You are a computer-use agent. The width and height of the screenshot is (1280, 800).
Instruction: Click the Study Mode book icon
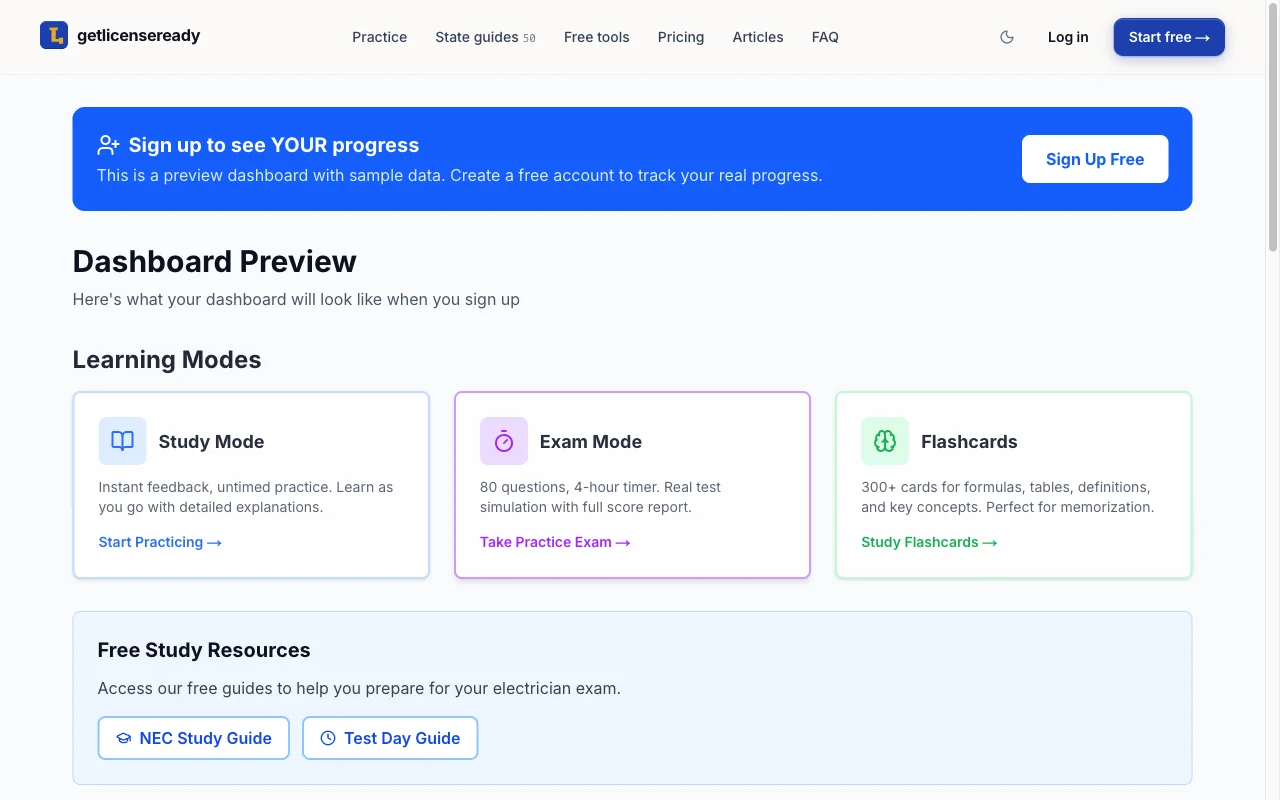[122, 441]
